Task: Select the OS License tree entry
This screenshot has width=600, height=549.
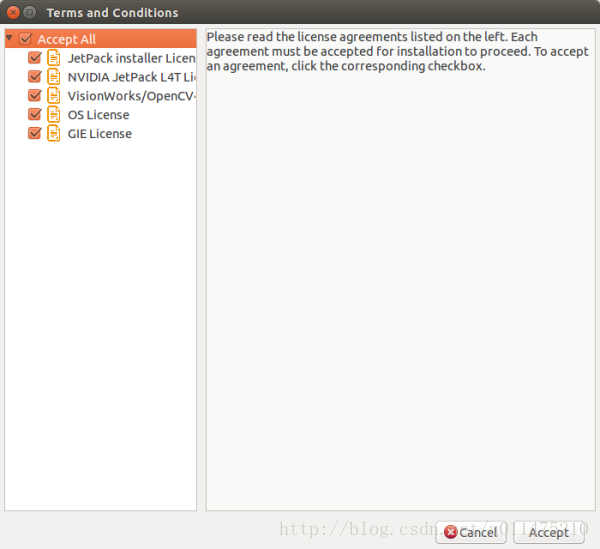Action: [98, 115]
